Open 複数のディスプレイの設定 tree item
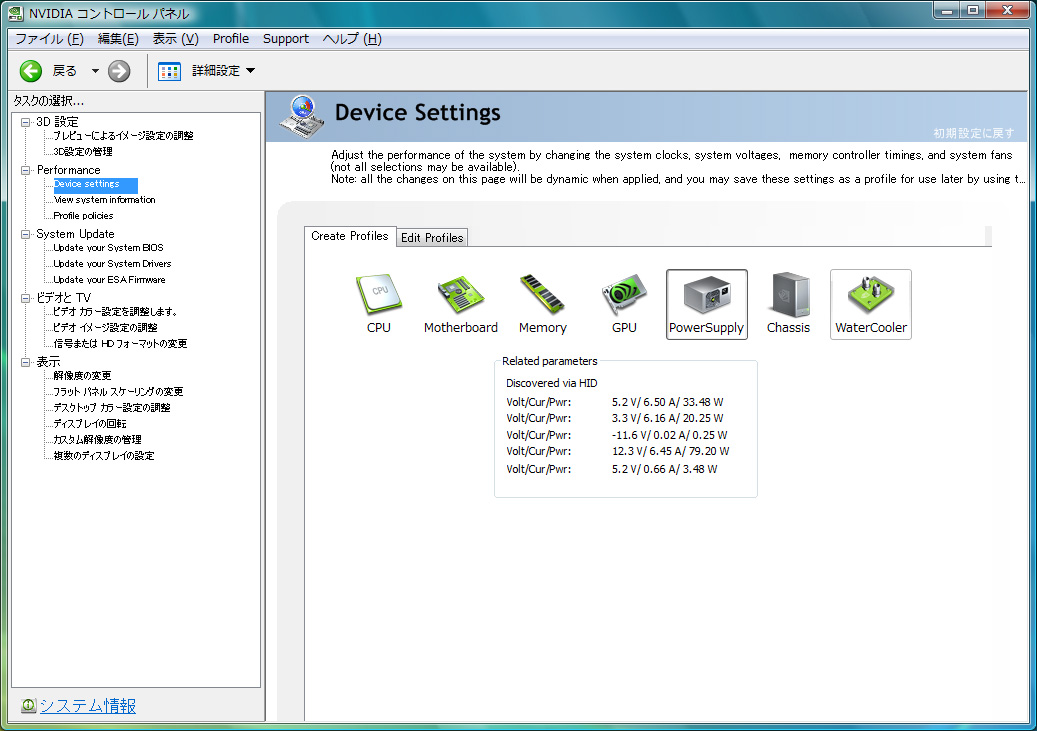This screenshot has height=731, width=1037. coord(104,456)
